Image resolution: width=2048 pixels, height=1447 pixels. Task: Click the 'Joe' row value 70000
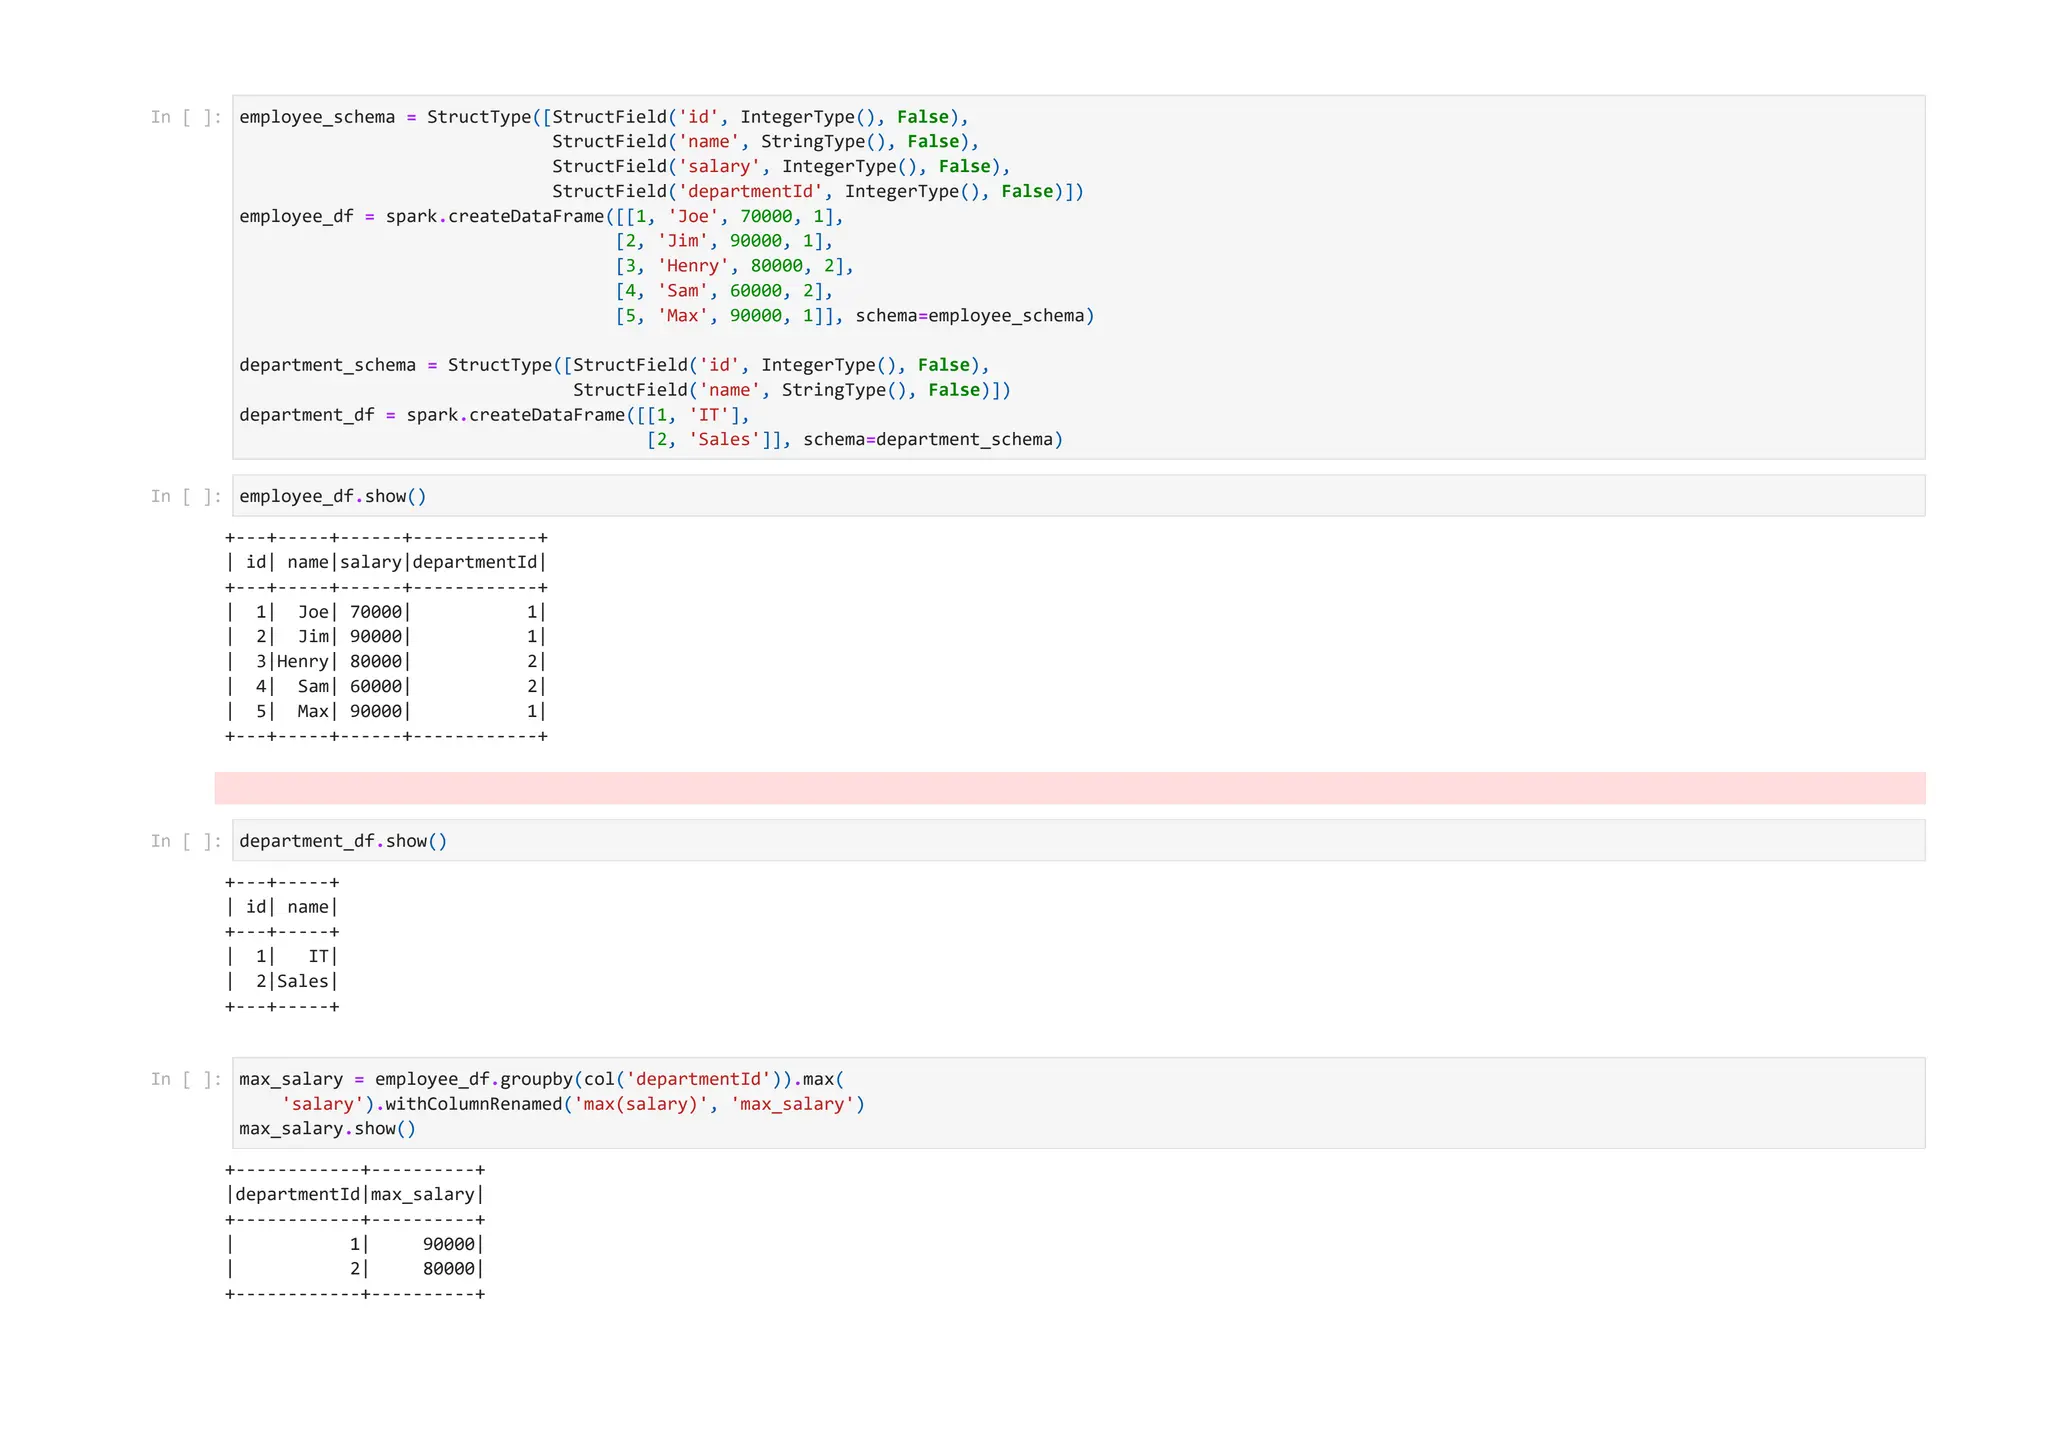point(376,612)
